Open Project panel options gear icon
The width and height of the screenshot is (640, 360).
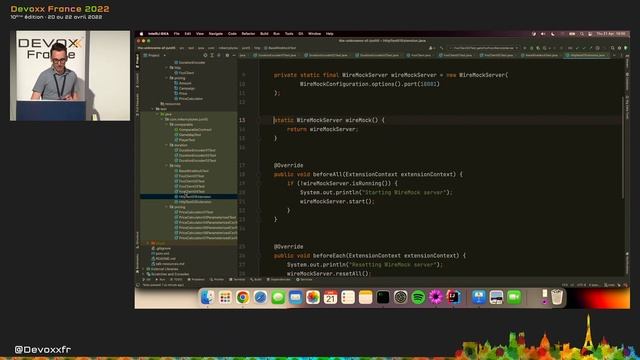[227, 55]
